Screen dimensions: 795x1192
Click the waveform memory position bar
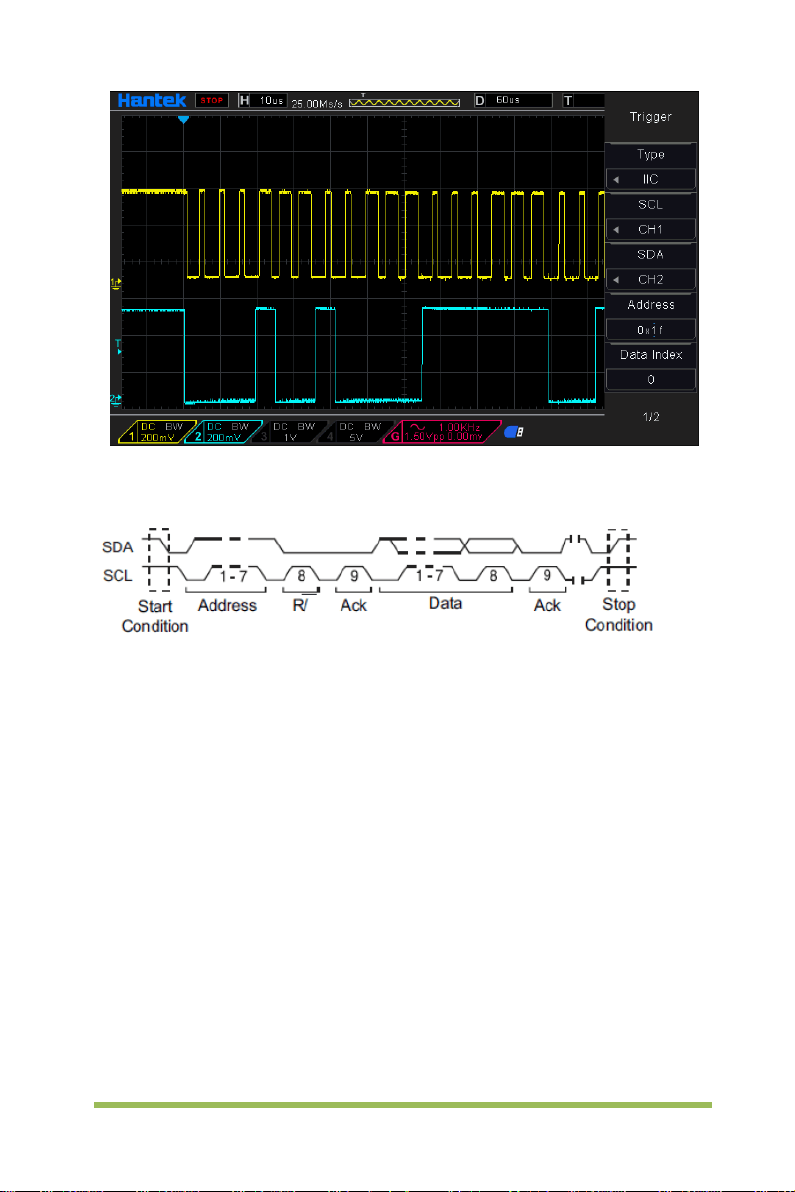(x=404, y=101)
